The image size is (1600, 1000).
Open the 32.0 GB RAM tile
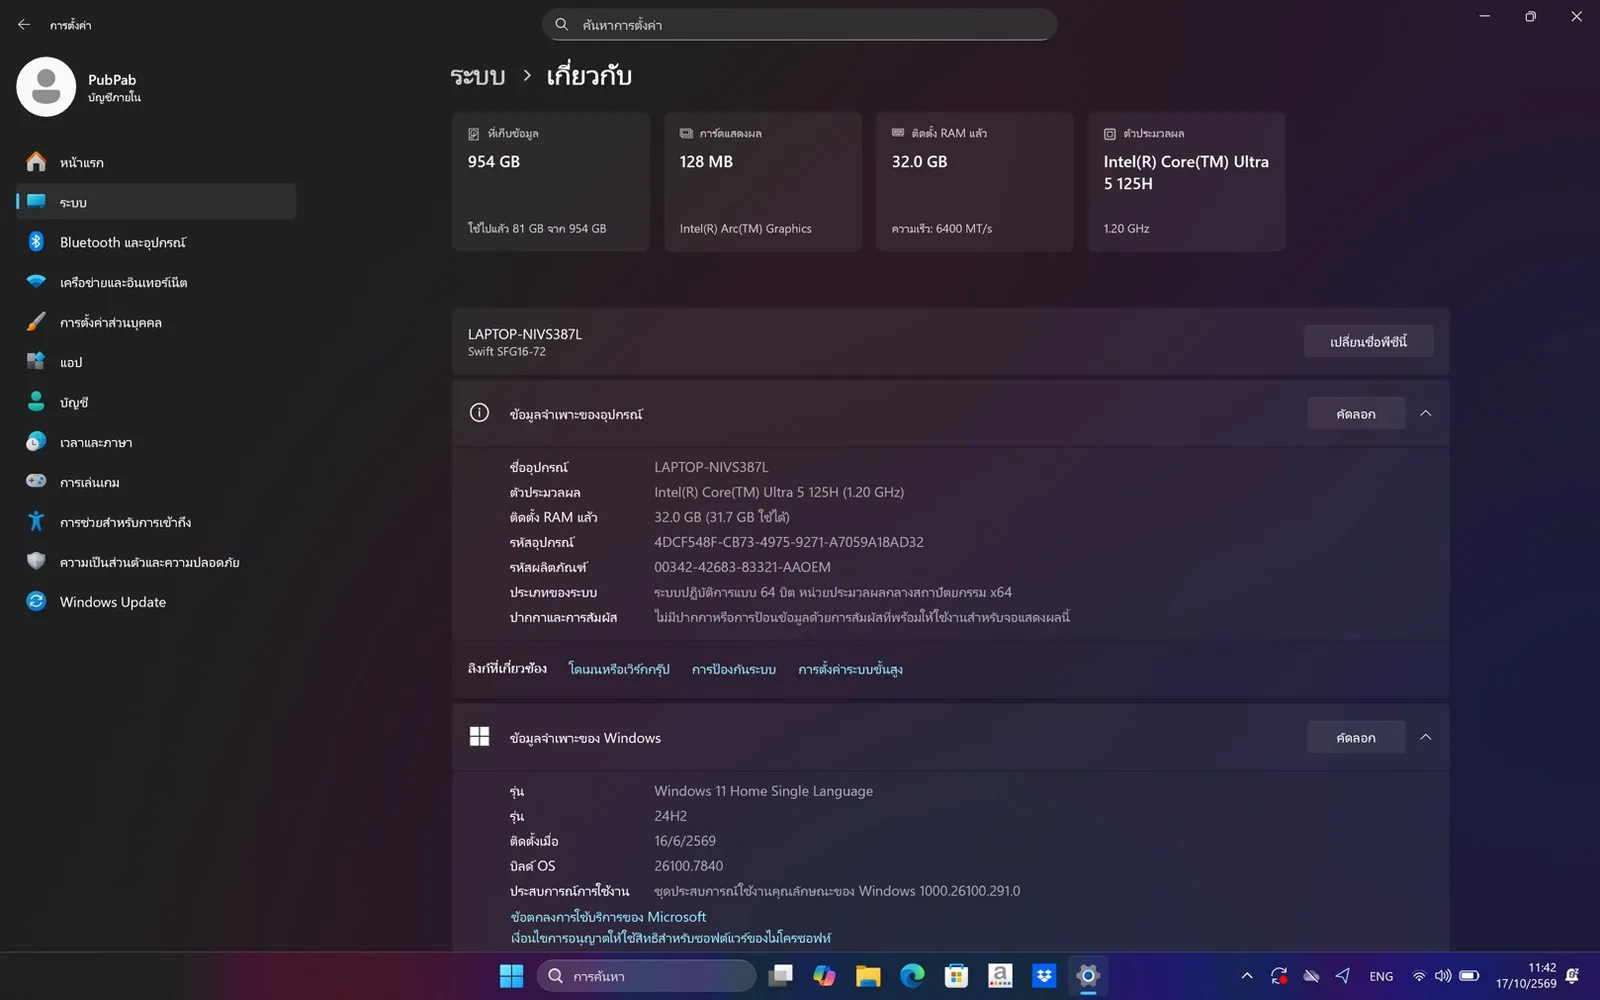click(975, 182)
